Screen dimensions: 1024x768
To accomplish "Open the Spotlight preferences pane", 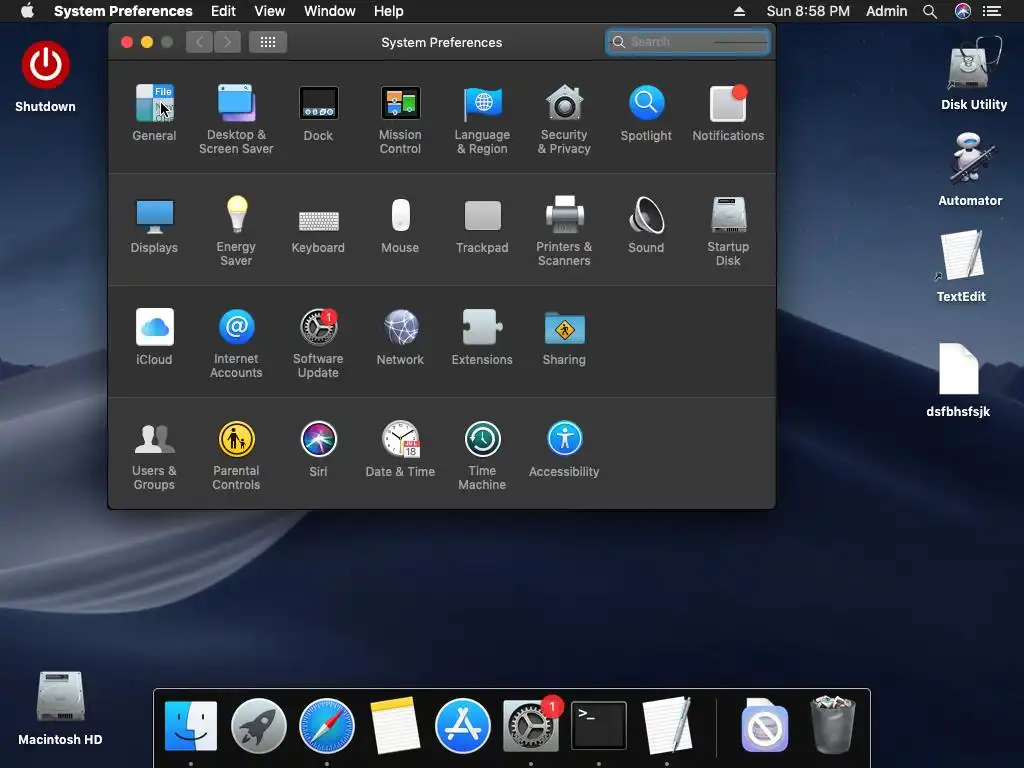I will point(646,113).
